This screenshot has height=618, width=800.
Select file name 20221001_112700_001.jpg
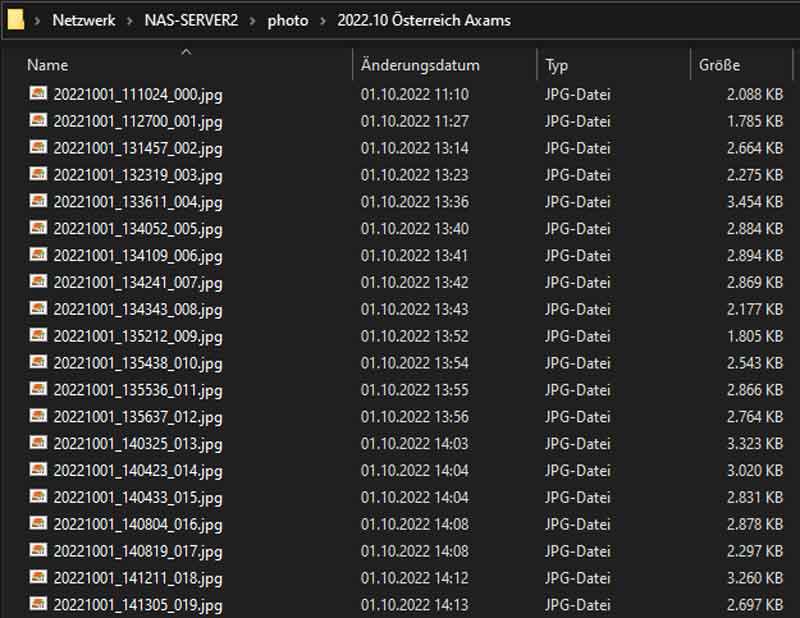(138, 122)
